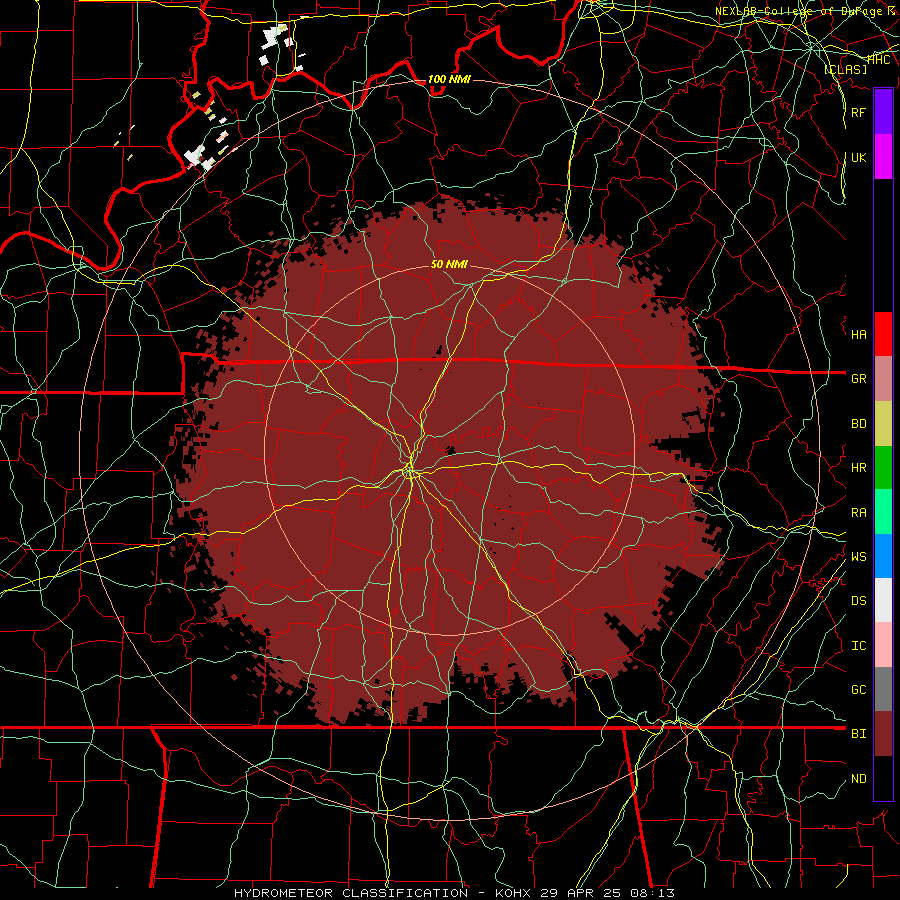The width and height of the screenshot is (900, 900).
Task: Click the 'DS' legend label
Action: pyautogui.click(x=858, y=601)
